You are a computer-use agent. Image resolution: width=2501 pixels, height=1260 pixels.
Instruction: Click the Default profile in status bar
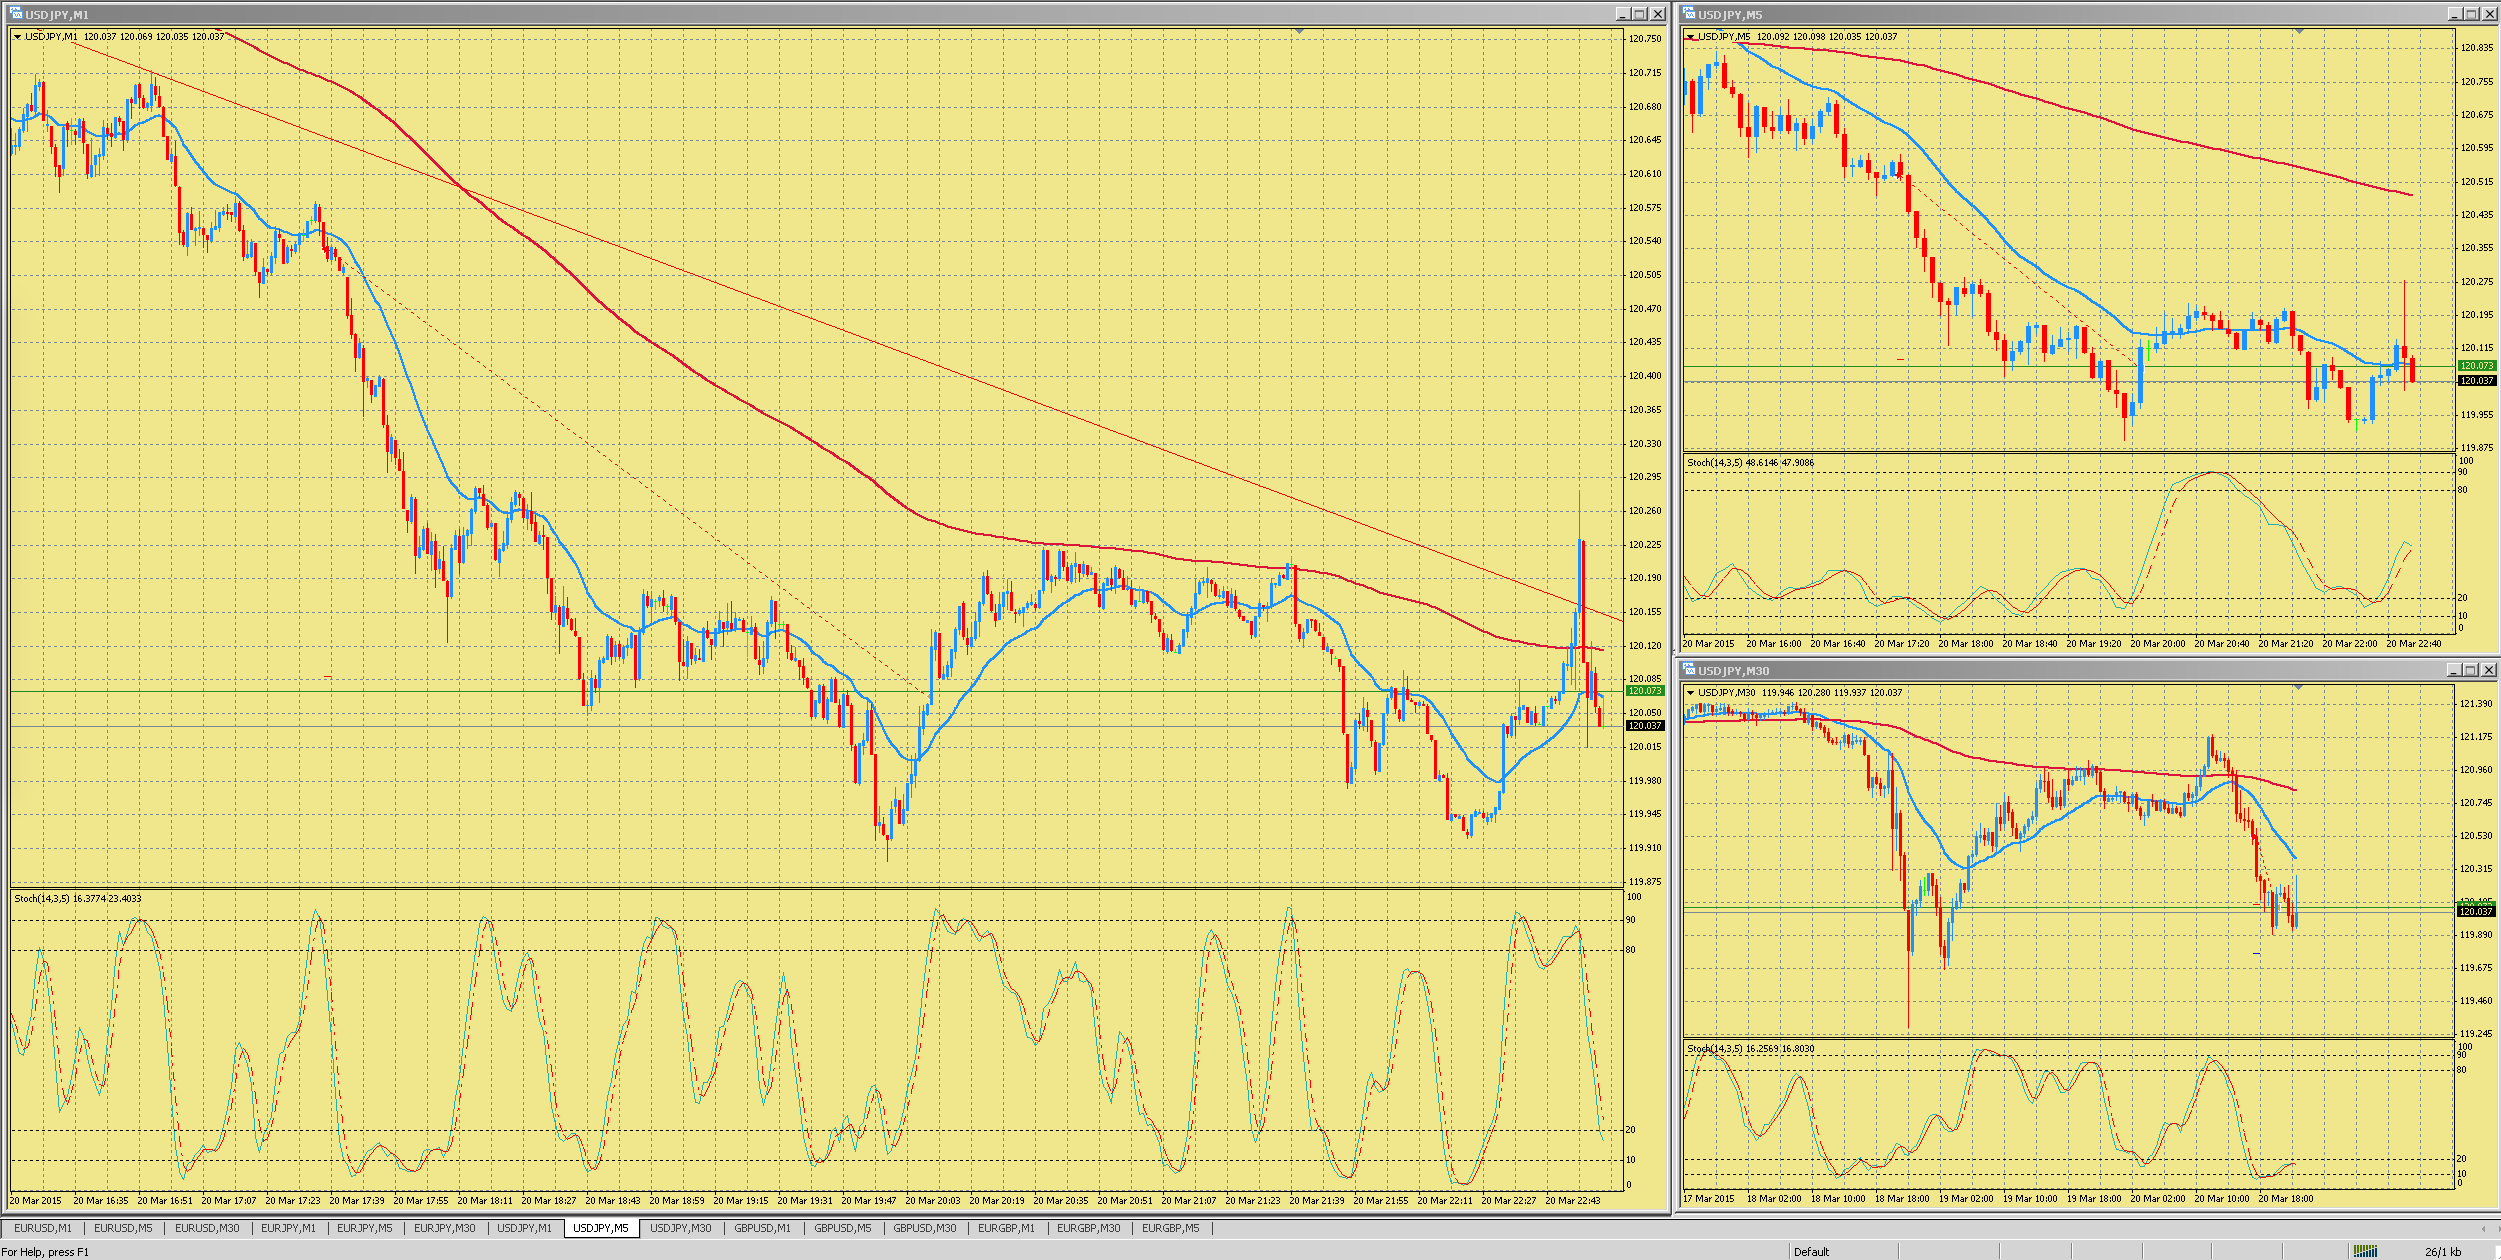[1811, 1251]
